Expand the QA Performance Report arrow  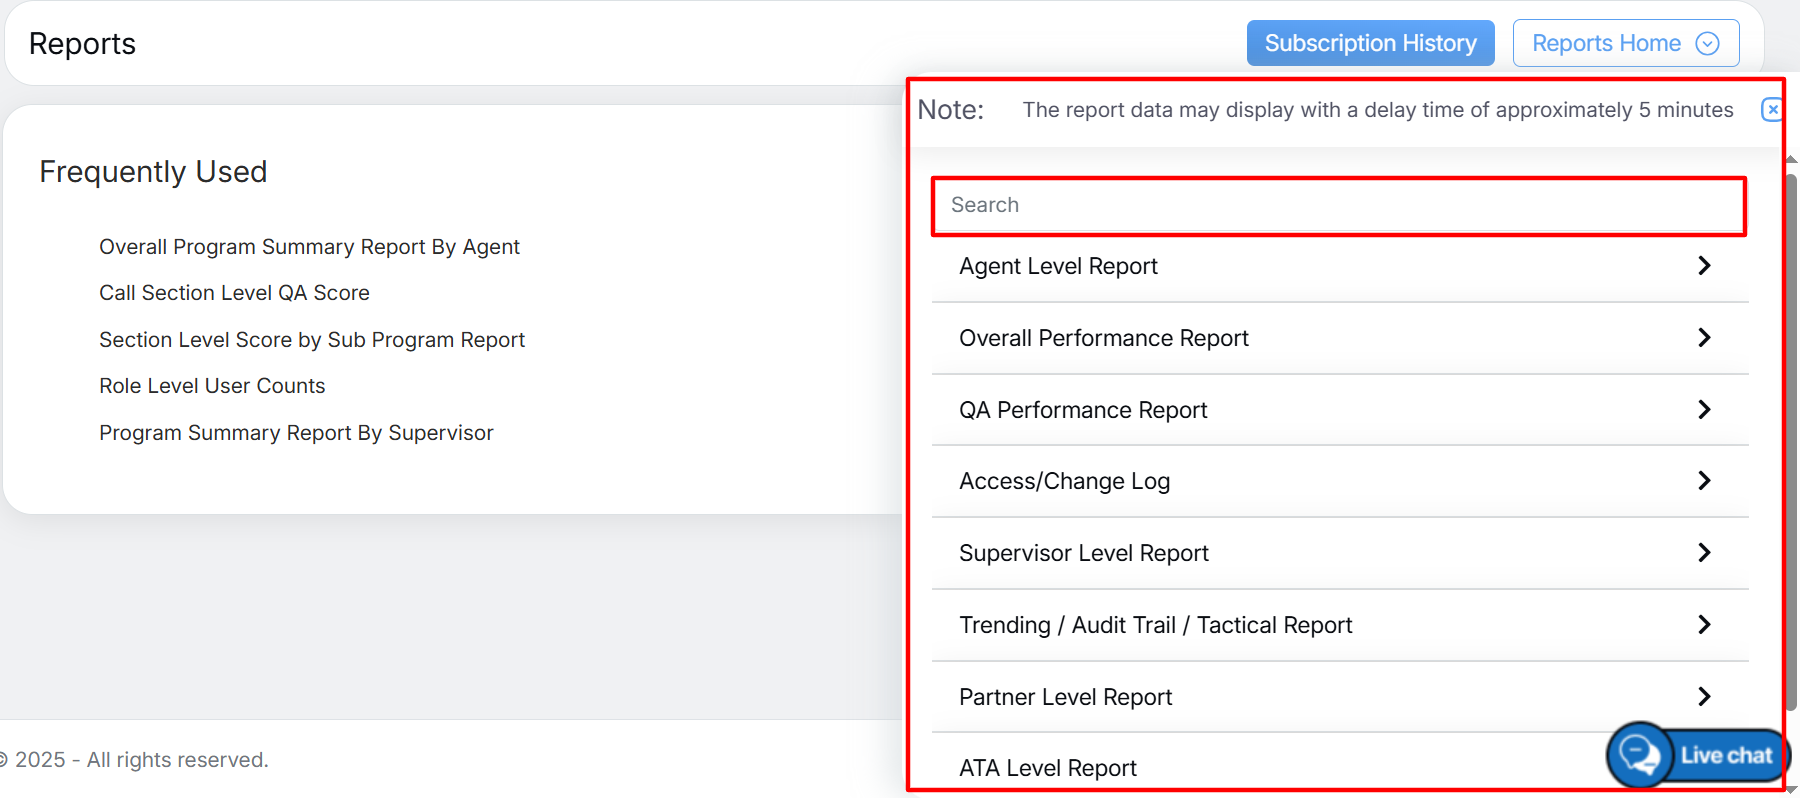(1704, 410)
